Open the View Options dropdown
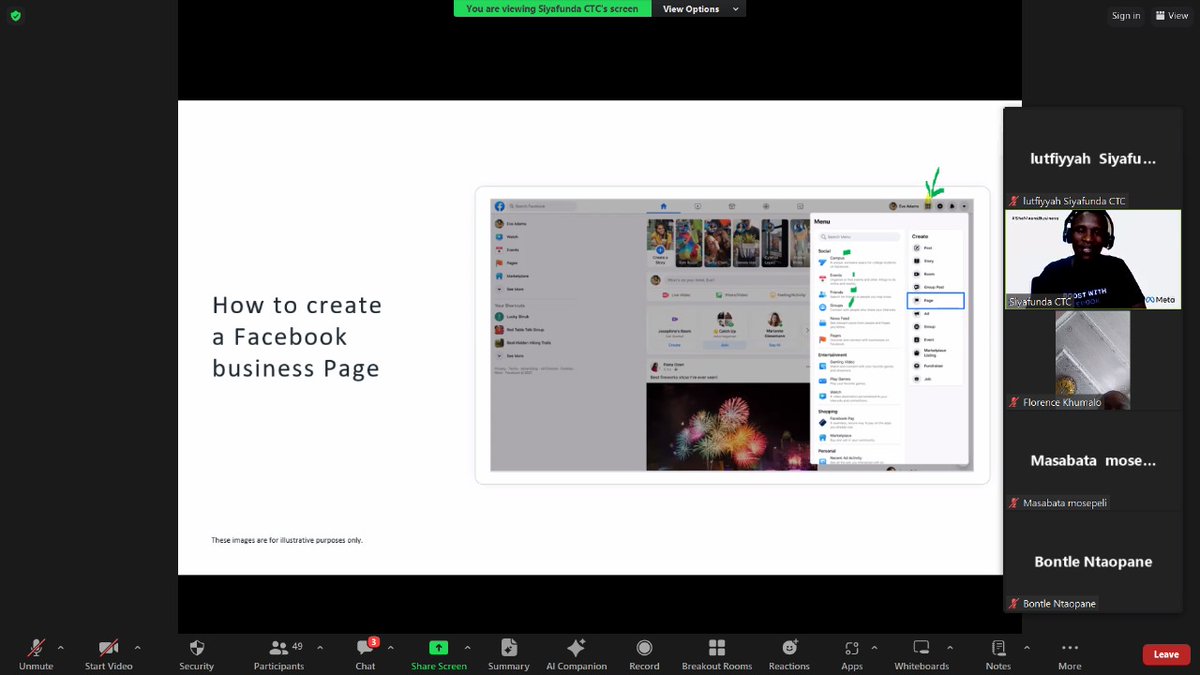 699,9
